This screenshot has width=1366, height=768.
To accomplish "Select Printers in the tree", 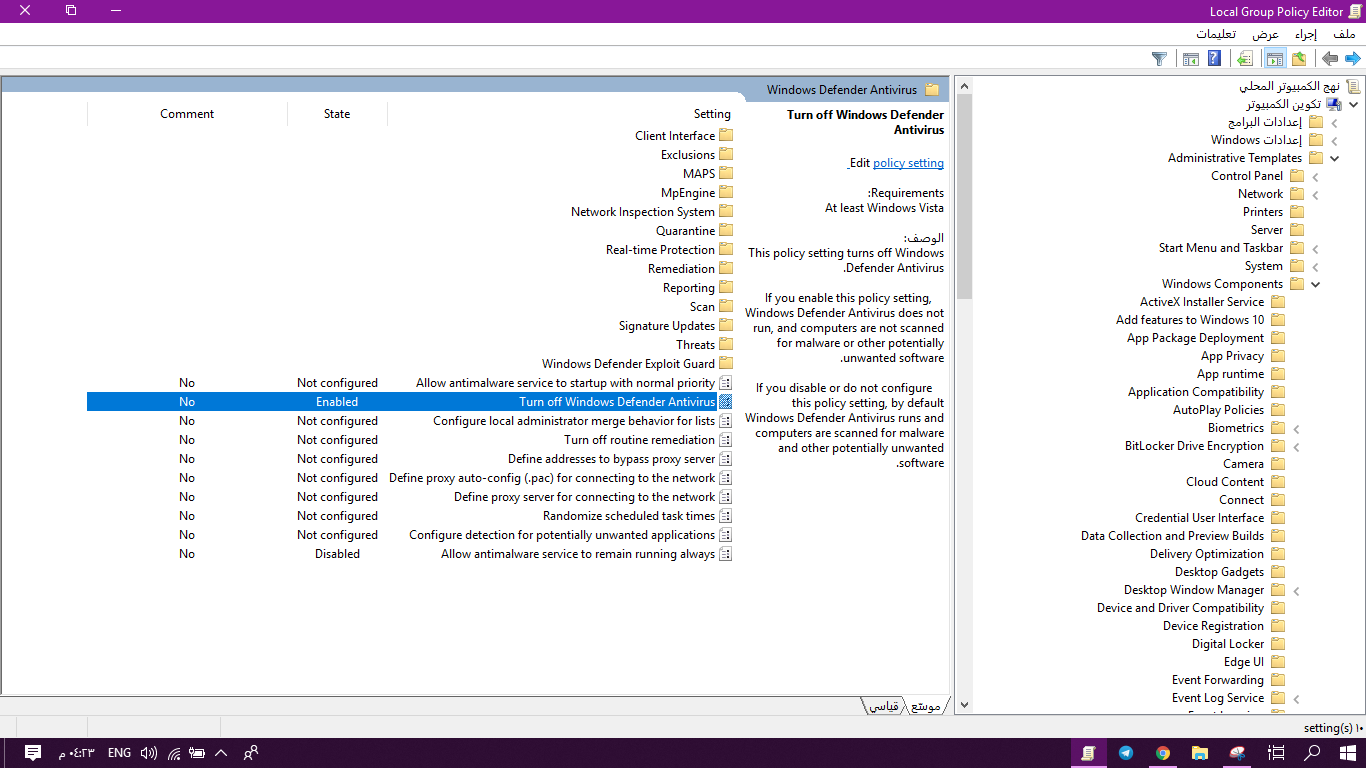I will click(1263, 212).
